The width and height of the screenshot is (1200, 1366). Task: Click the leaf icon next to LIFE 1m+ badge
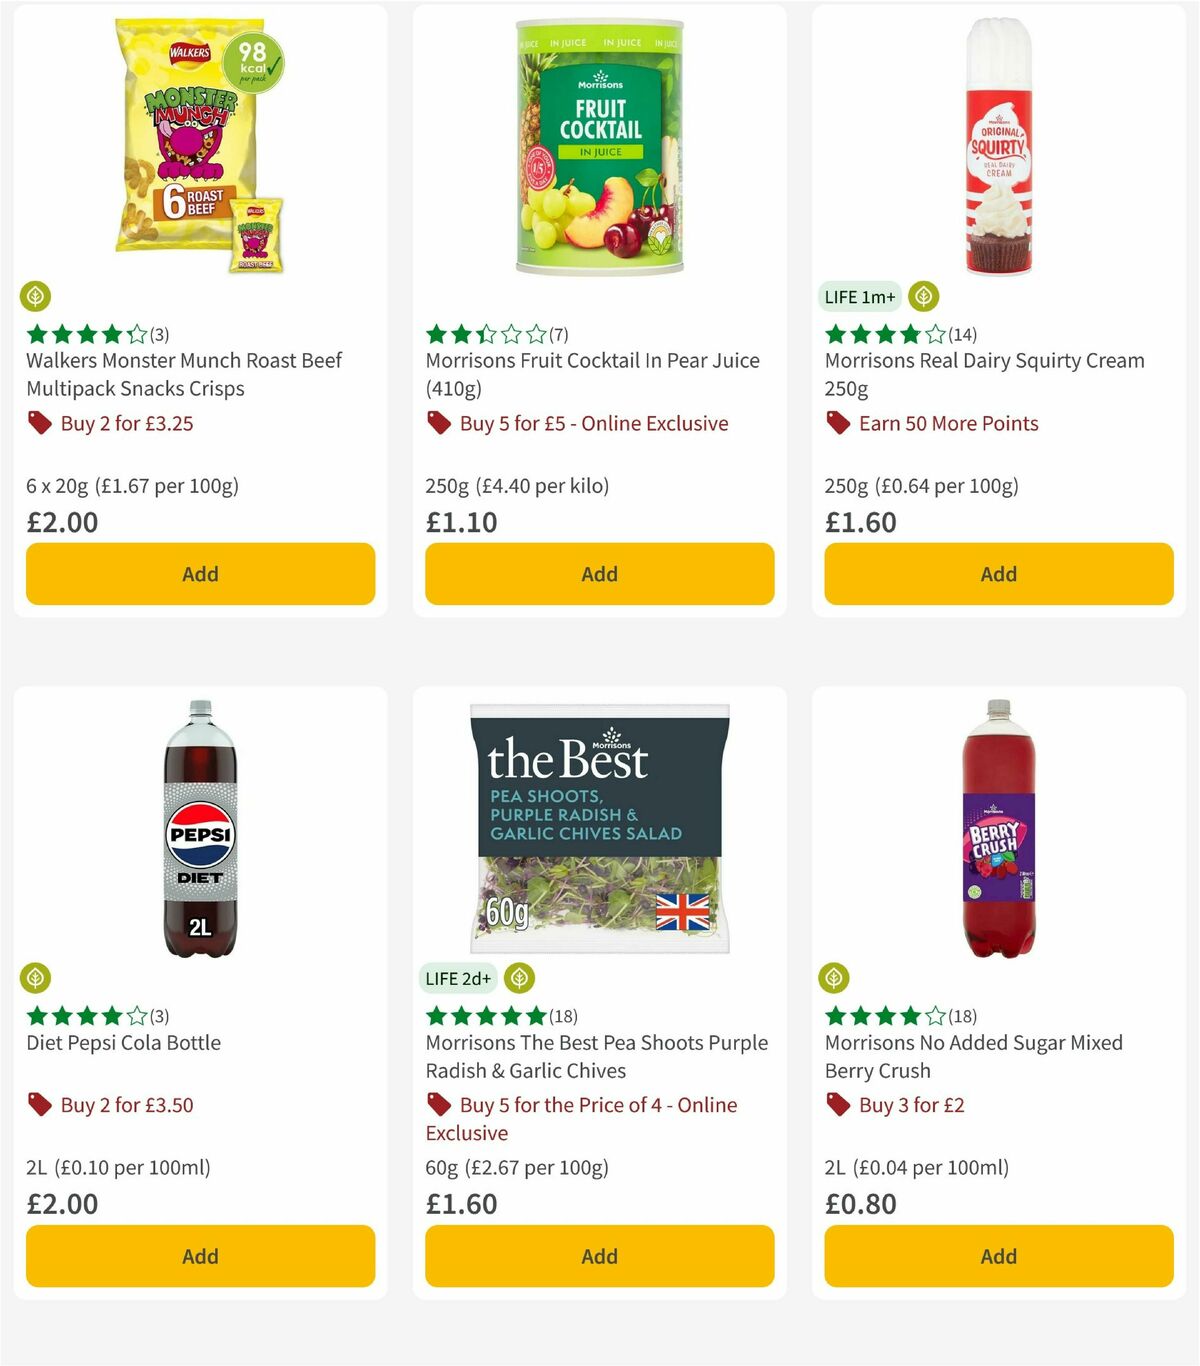tap(923, 296)
